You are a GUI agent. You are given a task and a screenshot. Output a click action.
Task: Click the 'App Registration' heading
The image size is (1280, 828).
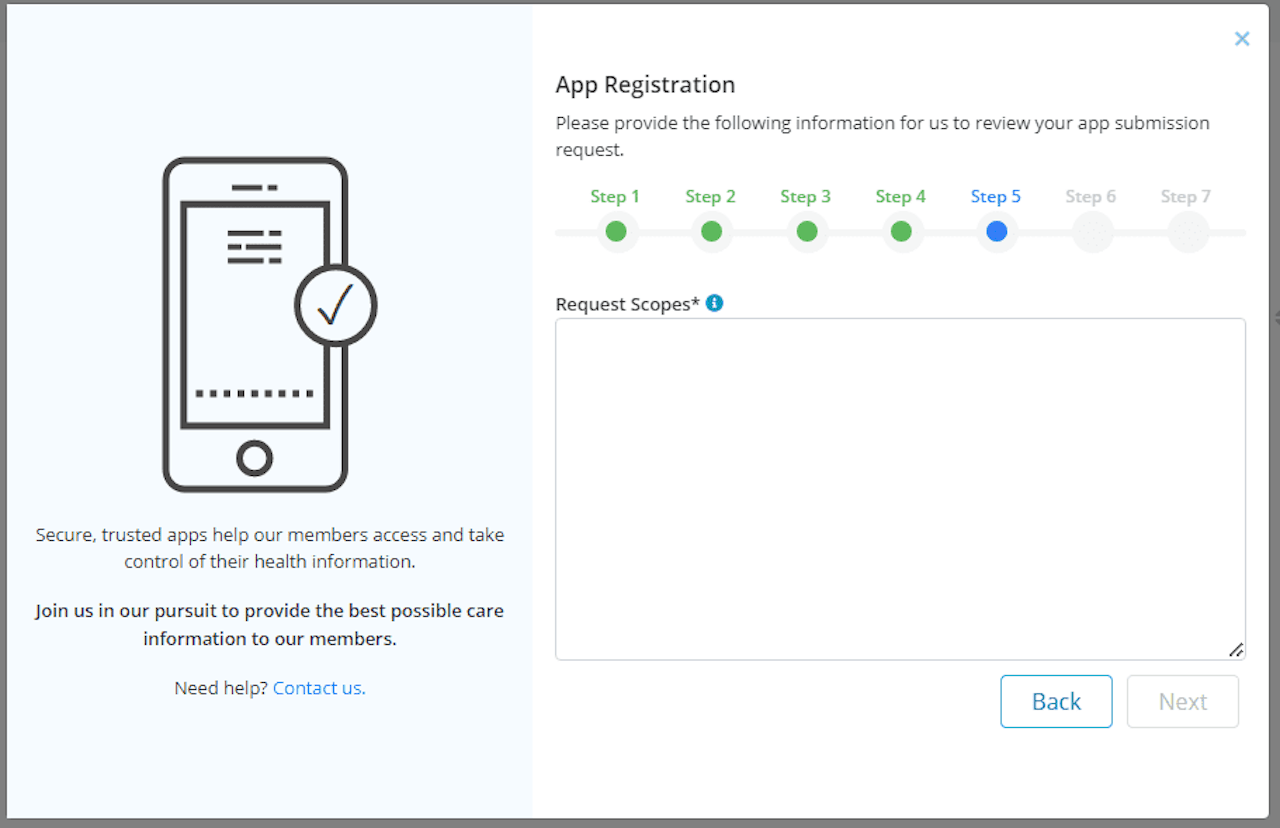pyautogui.click(x=645, y=84)
